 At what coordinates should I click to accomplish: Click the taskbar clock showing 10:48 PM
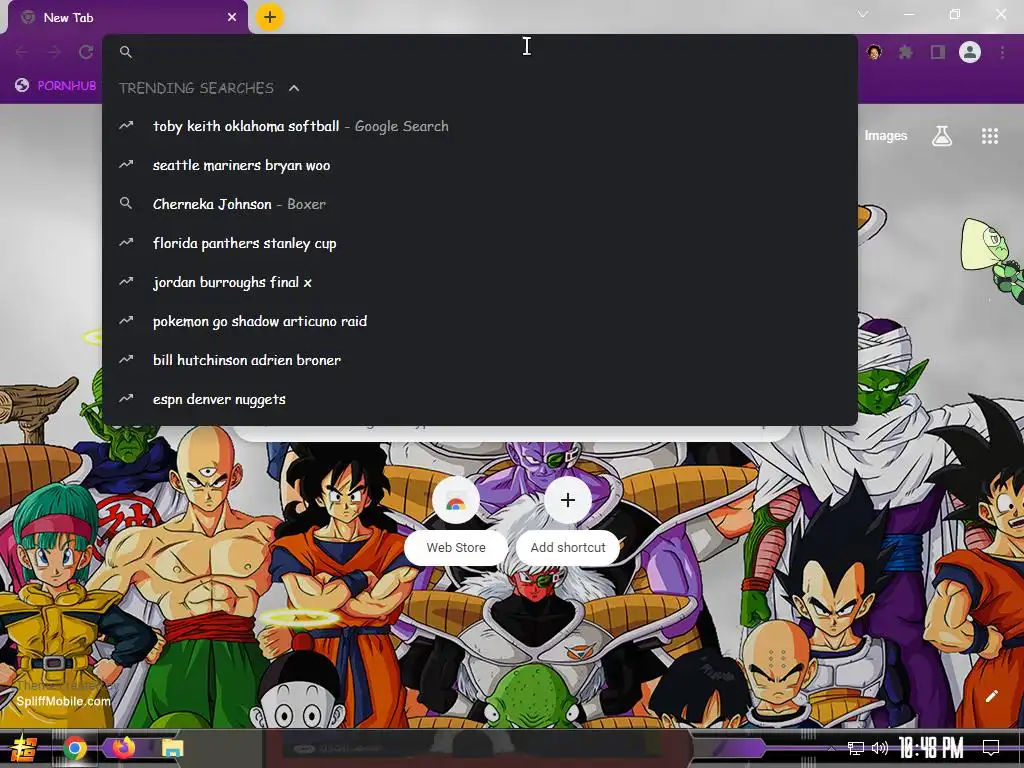tap(931, 748)
